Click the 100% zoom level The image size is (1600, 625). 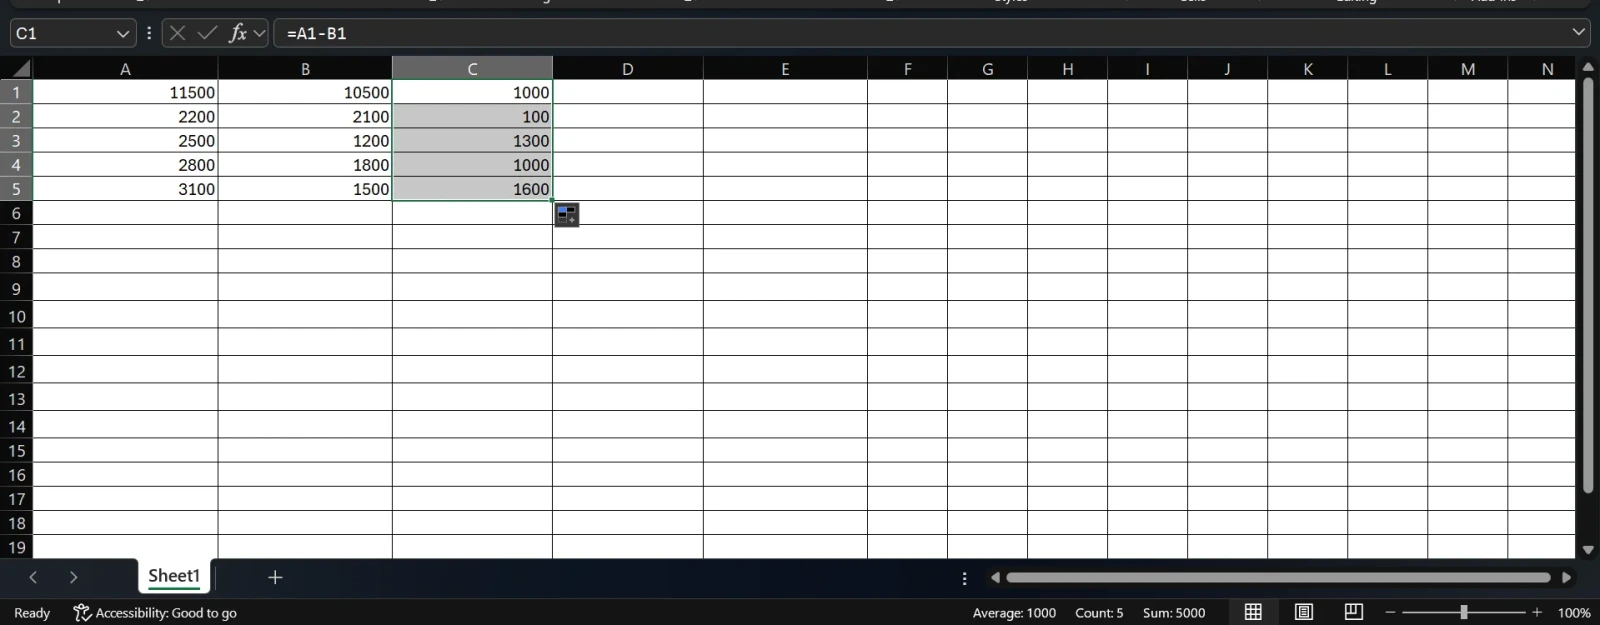click(1574, 613)
